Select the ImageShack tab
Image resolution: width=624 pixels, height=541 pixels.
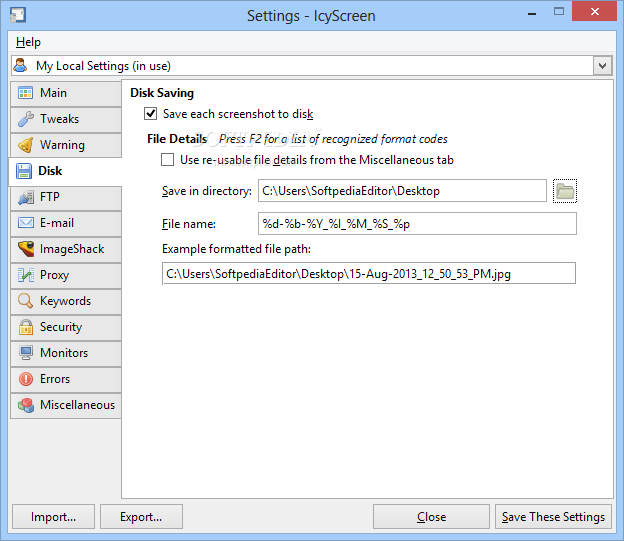click(66, 249)
